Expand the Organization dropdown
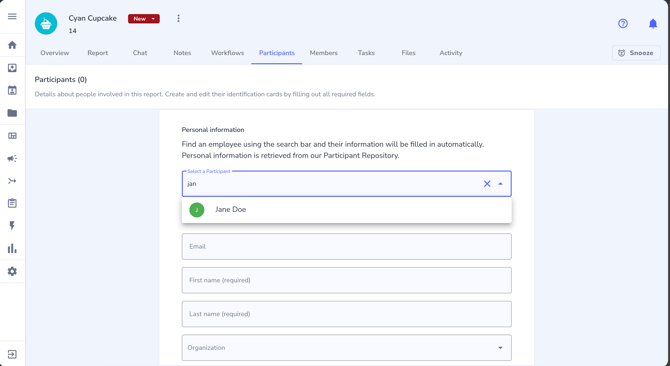 500,348
